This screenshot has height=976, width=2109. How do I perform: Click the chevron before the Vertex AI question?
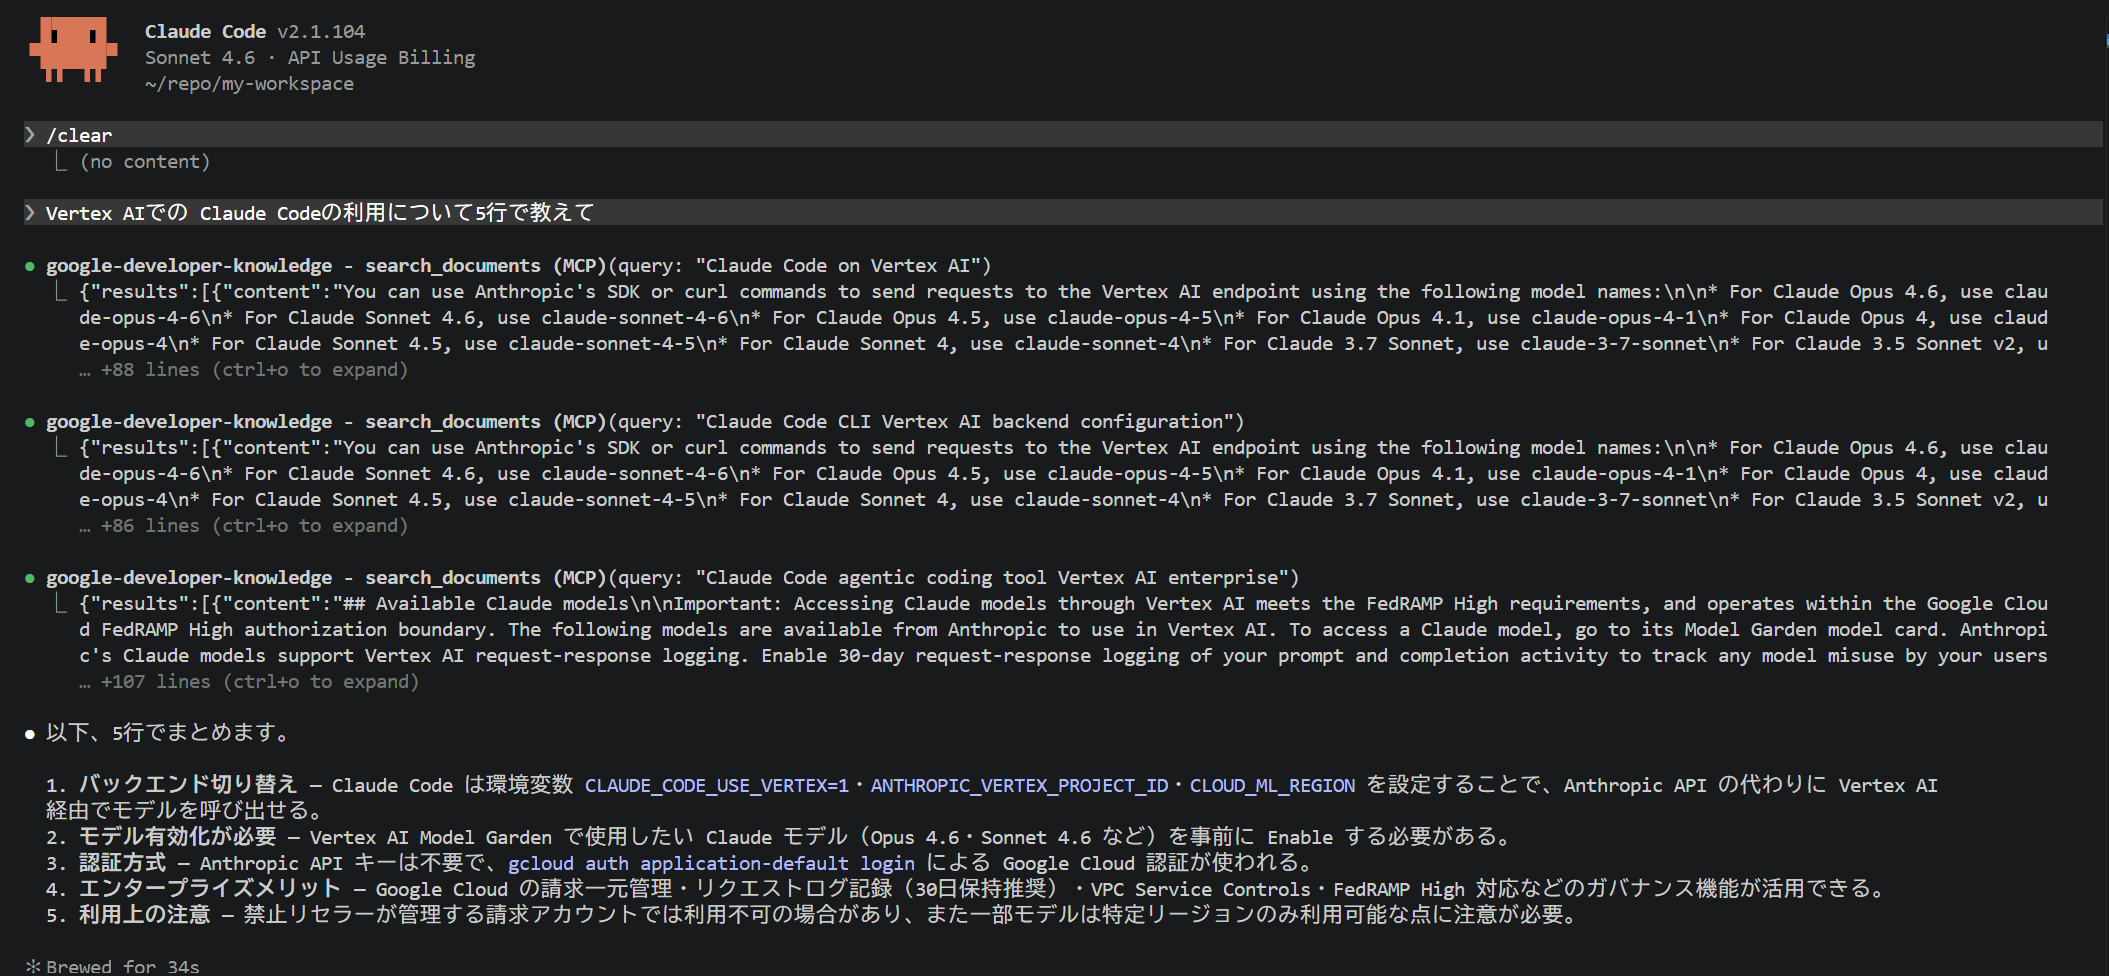pos(31,211)
